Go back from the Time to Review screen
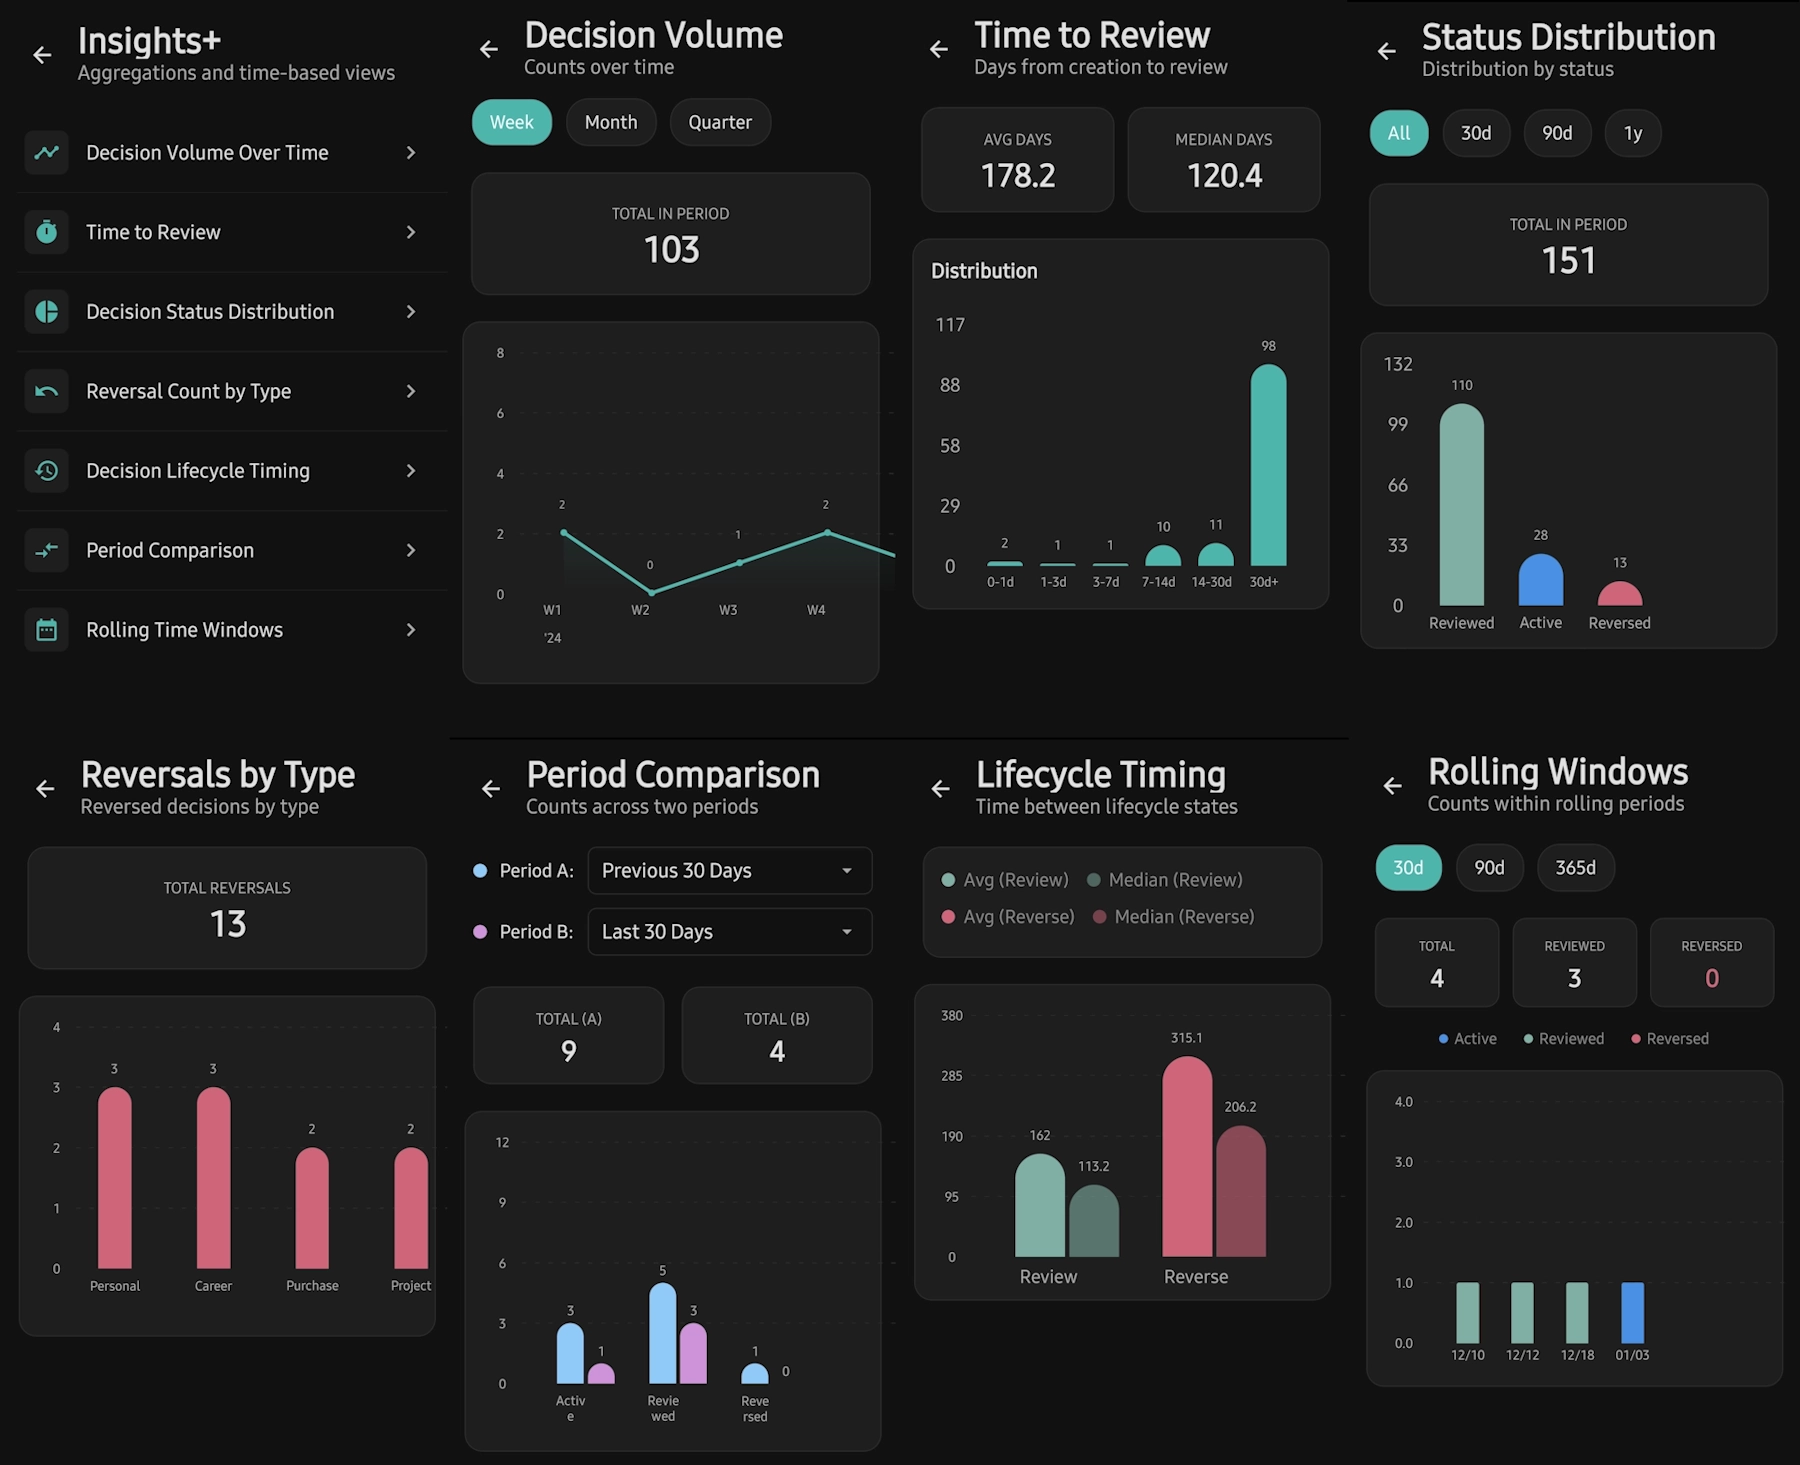Image resolution: width=1800 pixels, height=1465 pixels. [939, 49]
